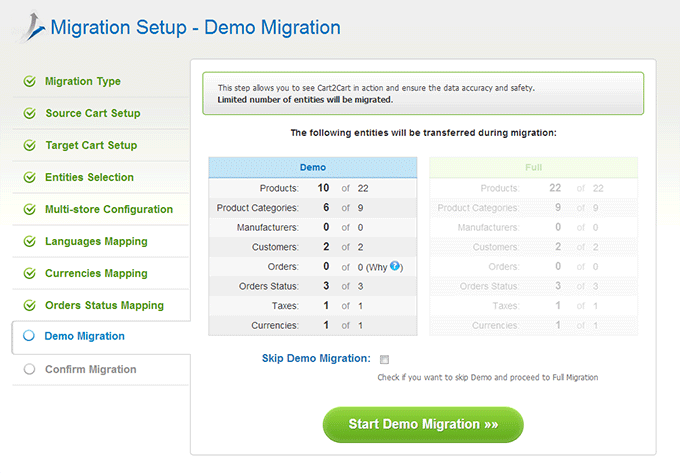Select the Demo Migration step

[85, 336]
